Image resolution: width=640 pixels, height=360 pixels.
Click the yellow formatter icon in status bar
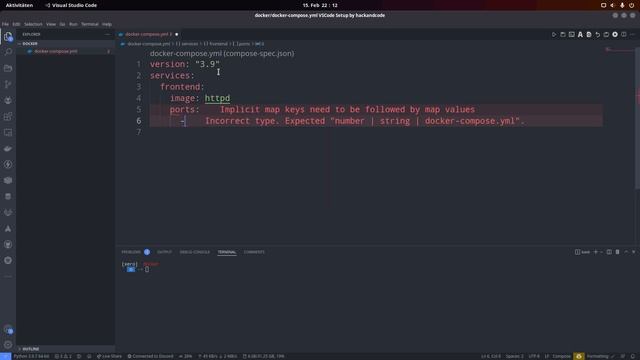(x=579, y=356)
